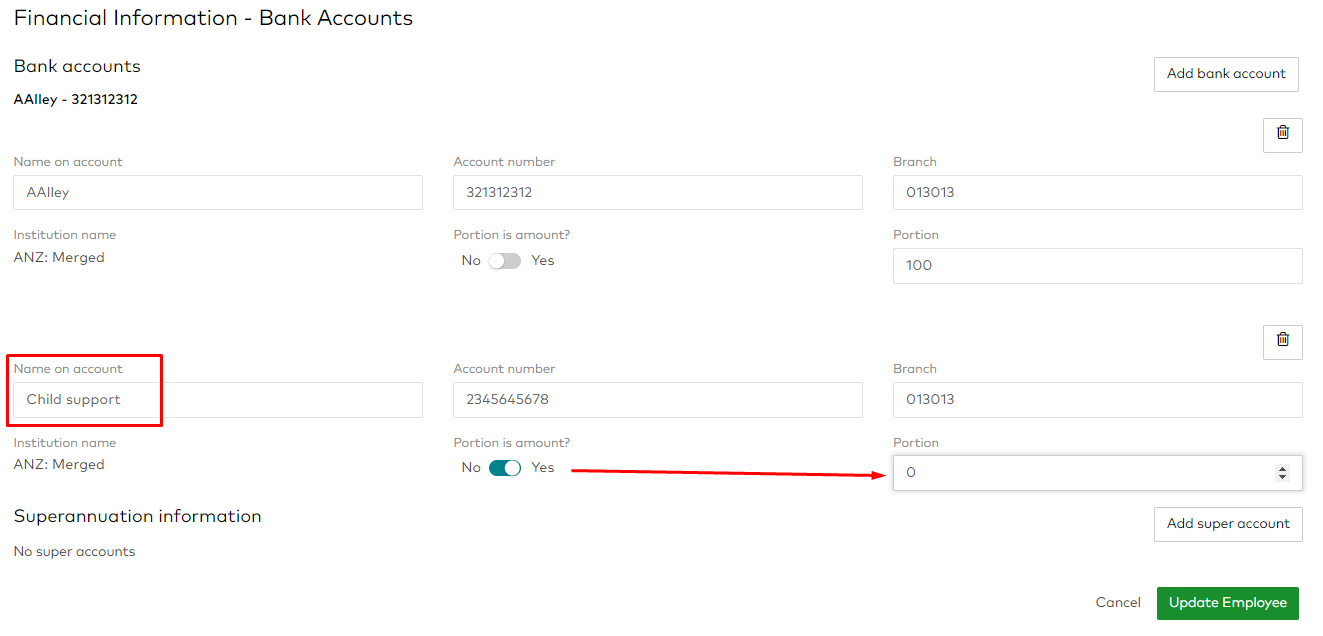Image resolution: width=1323 pixels, height=636 pixels.
Task: Focus the Child support account Branch field
Action: tap(1097, 400)
